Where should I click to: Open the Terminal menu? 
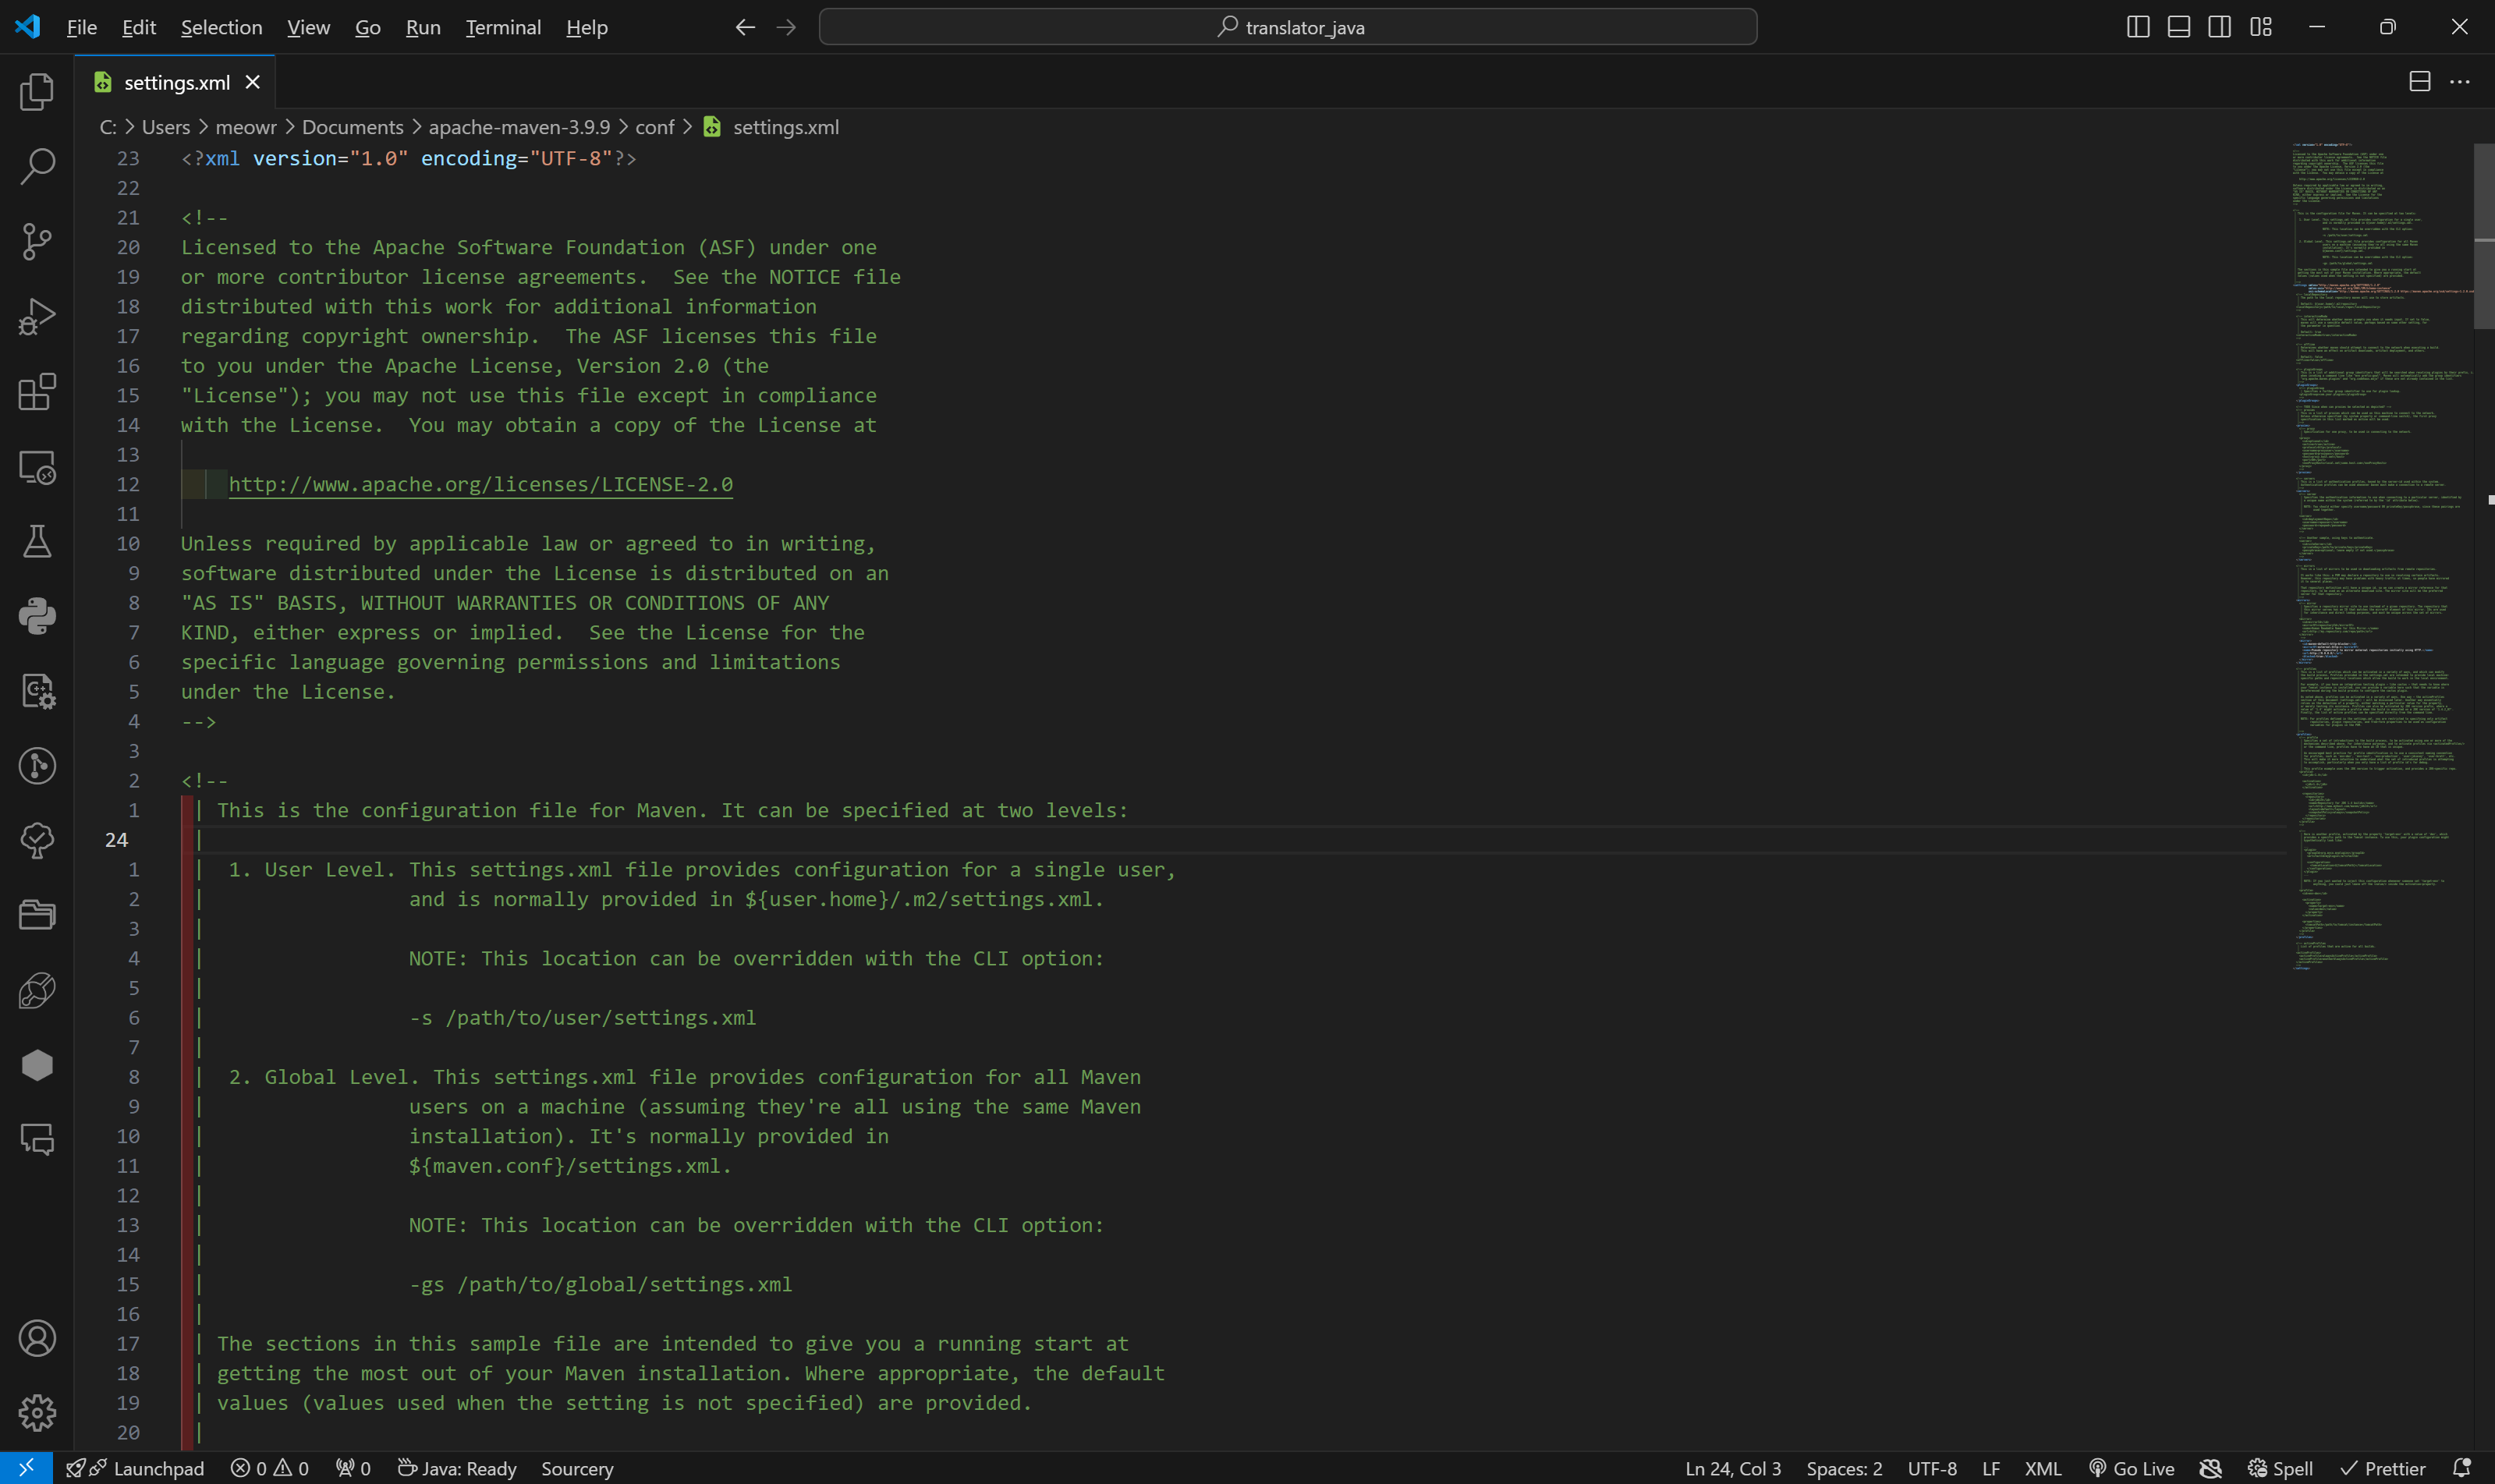[x=503, y=27]
